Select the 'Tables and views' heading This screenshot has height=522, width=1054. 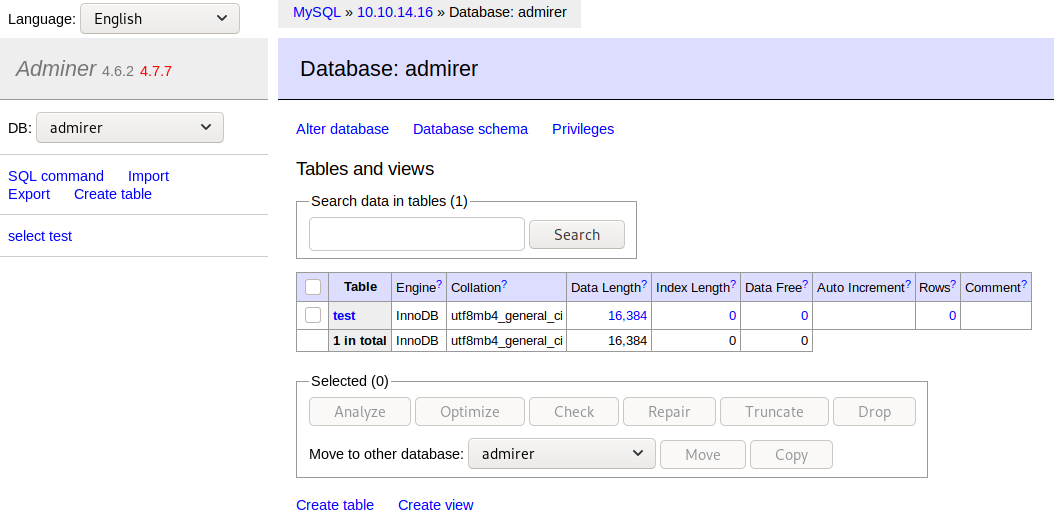coord(365,169)
